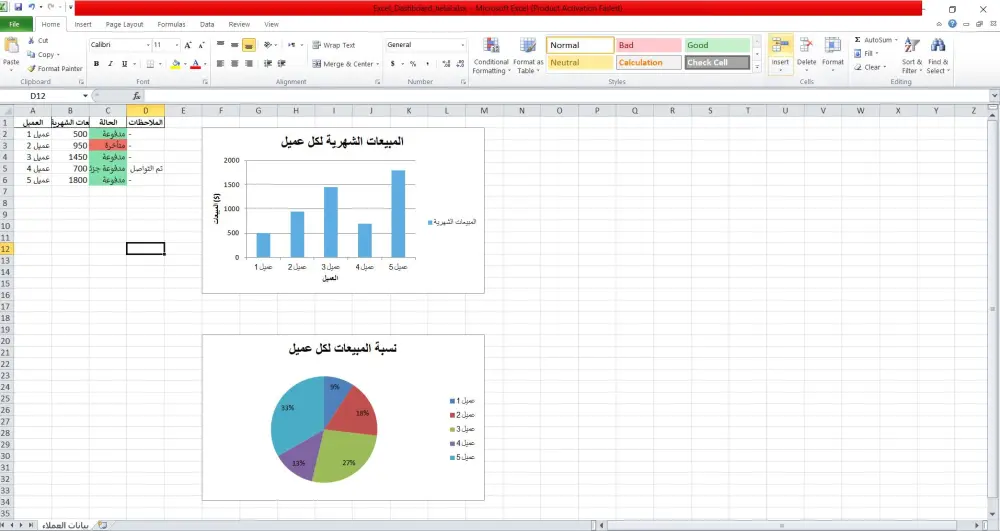Click the AutoSum sigma icon
Image resolution: width=1000 pixels, height=531 pixels.
pos(858,40)
